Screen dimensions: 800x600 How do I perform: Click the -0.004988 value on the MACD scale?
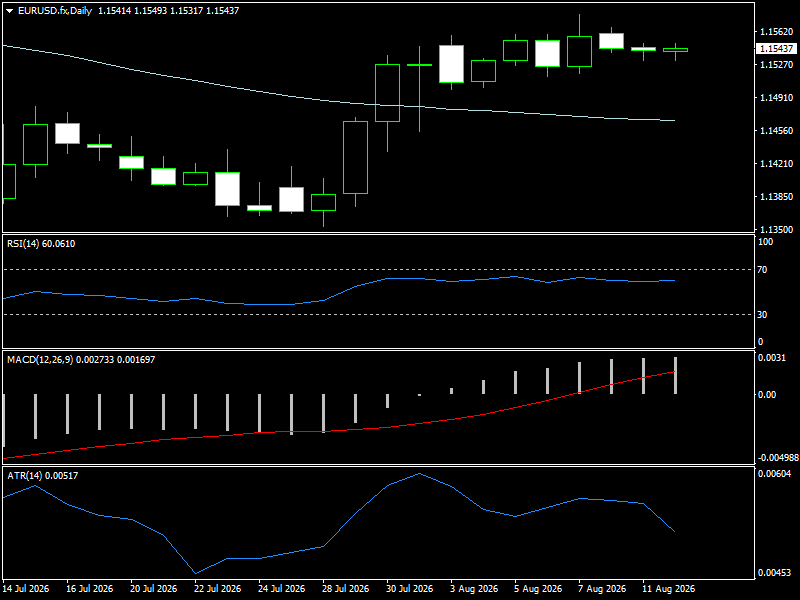click(778, 458)
